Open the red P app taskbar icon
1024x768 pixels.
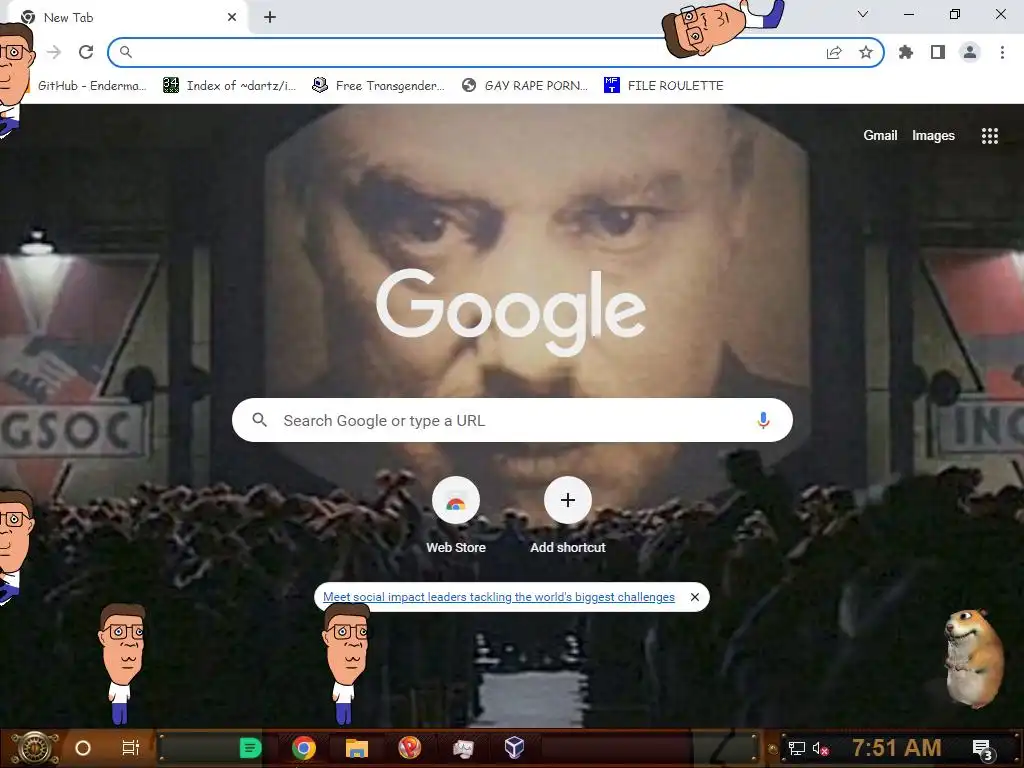coord(409,748)
